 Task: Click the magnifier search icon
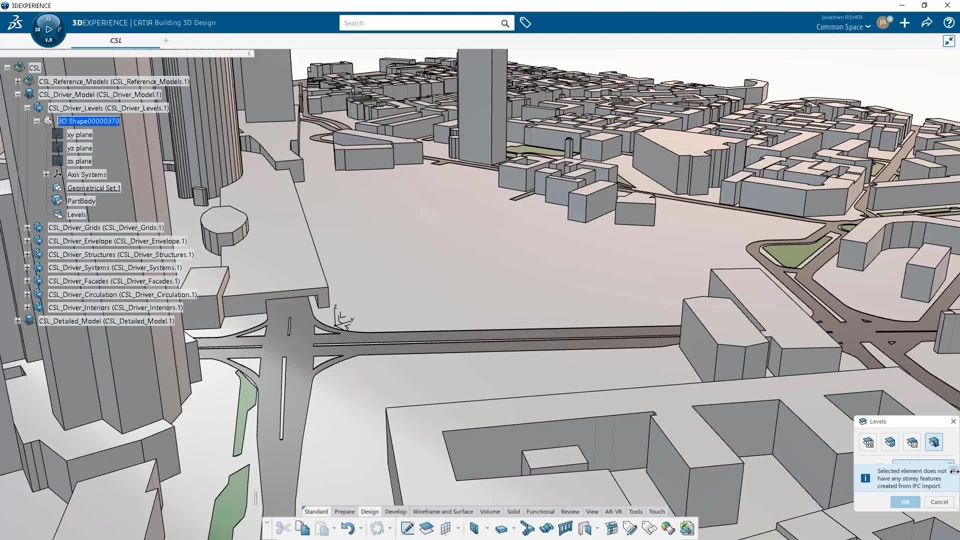(x=505, y=23)
